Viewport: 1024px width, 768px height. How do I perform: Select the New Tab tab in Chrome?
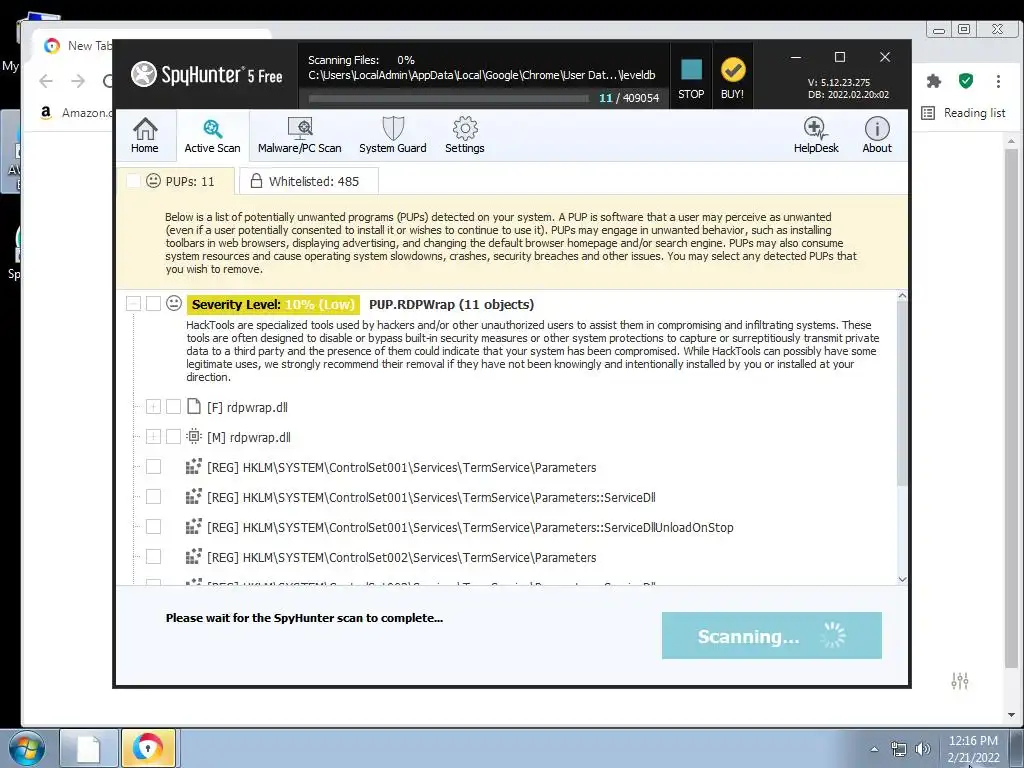(x=78, y=46)
